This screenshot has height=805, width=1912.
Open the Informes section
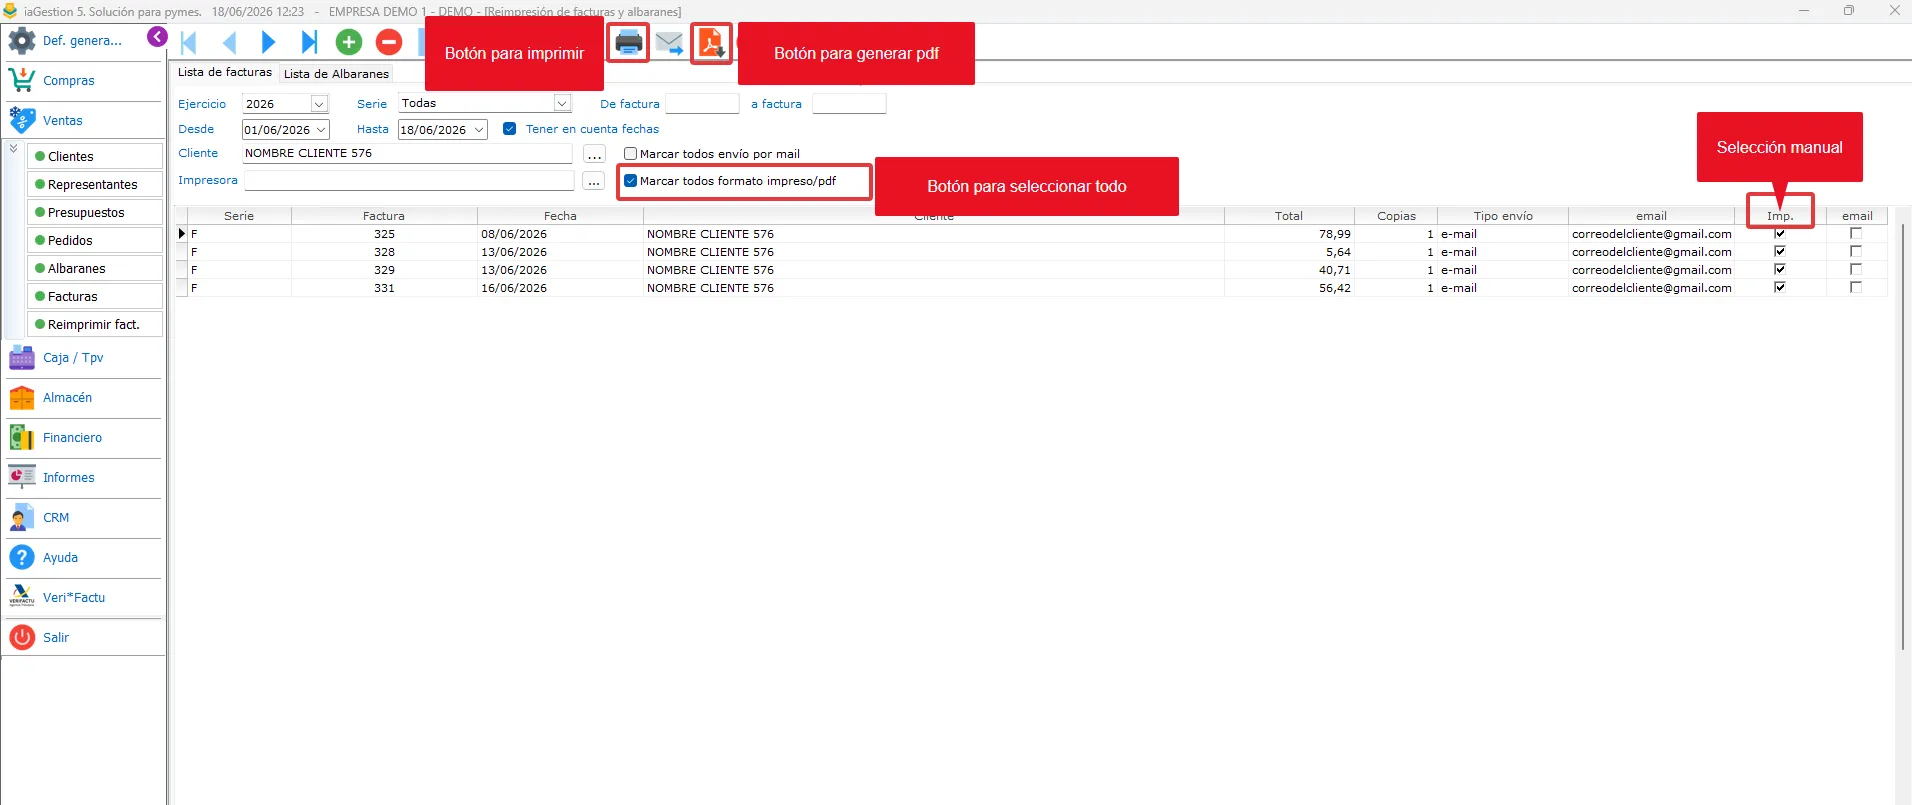[69, 477]
